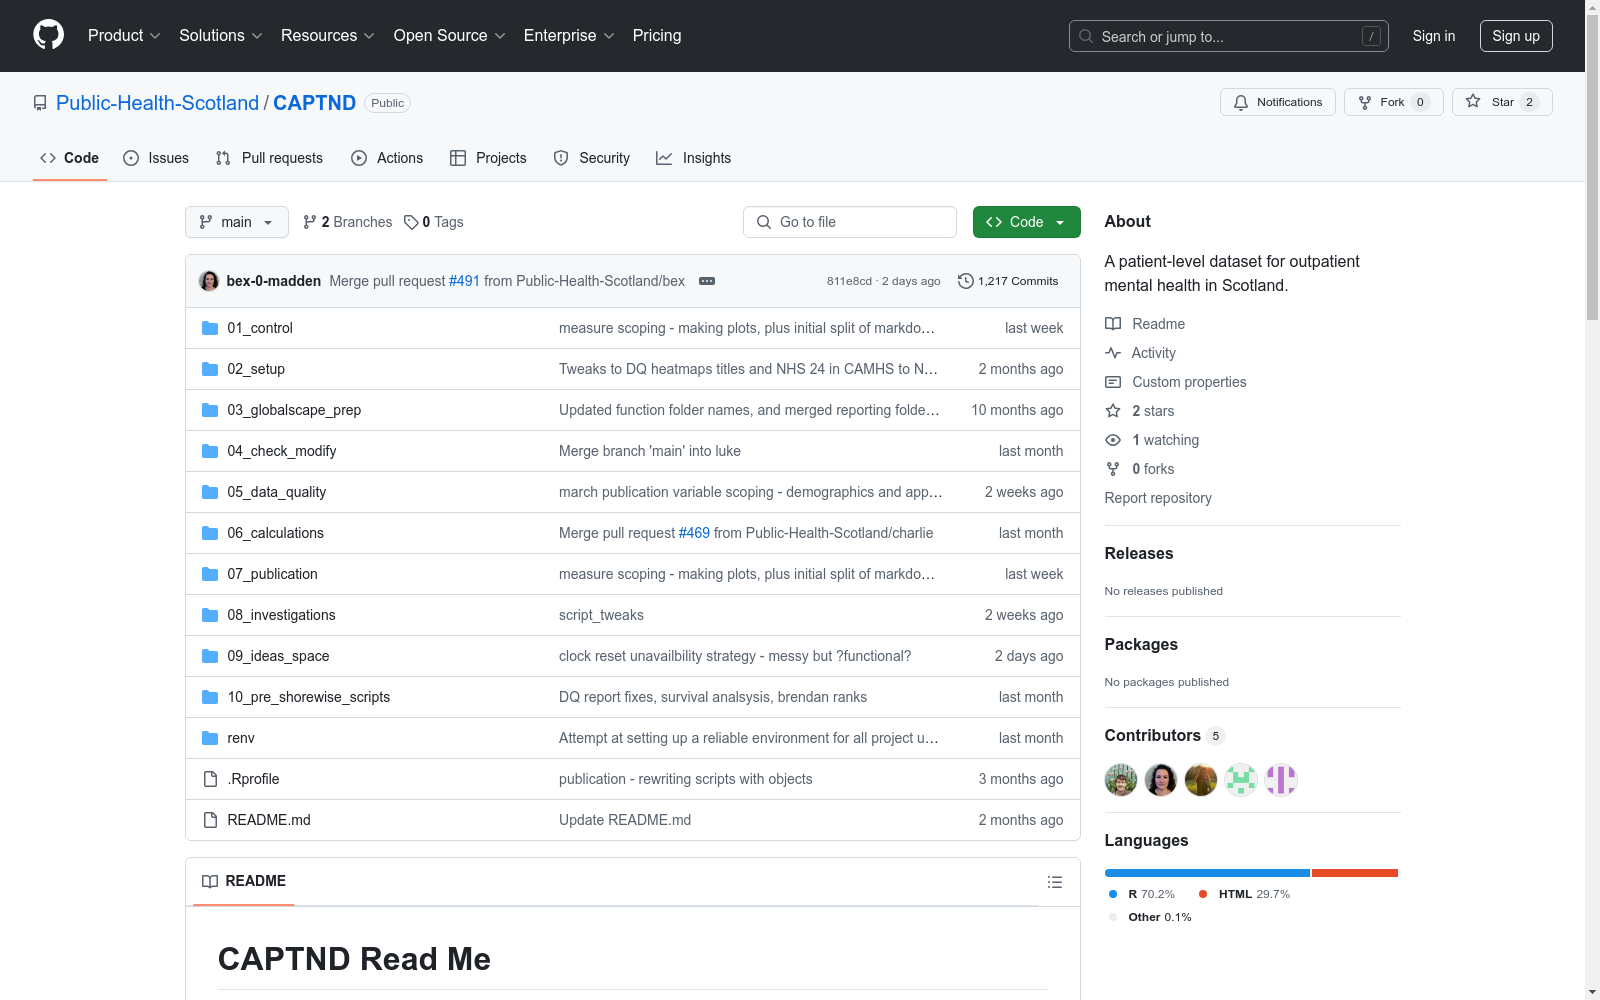Click the eye icon beside 1 watching
Image resolution: width=1600 pixels, height=1000 pixels.
click(1113, 440)
